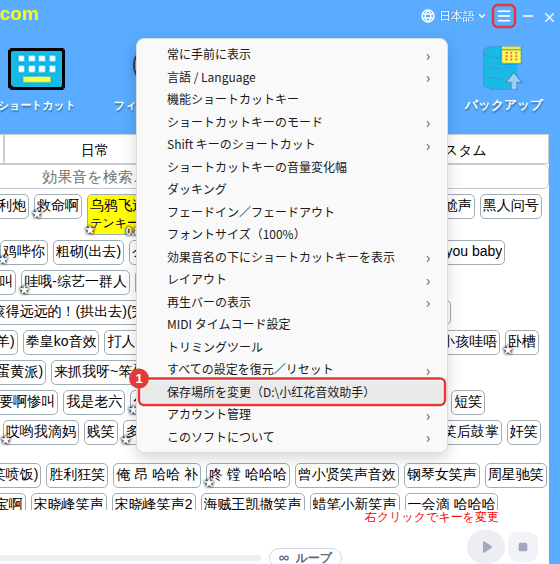Expand ショートカットキーのモード submenu

[292, 122]
